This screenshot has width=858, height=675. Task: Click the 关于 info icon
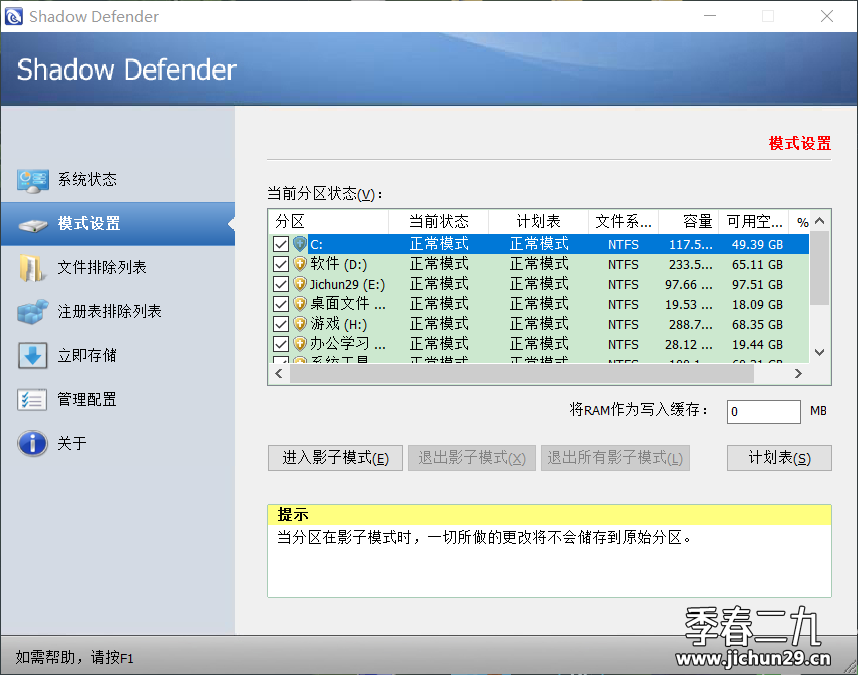pyautogui.click(x=32, y=443)
